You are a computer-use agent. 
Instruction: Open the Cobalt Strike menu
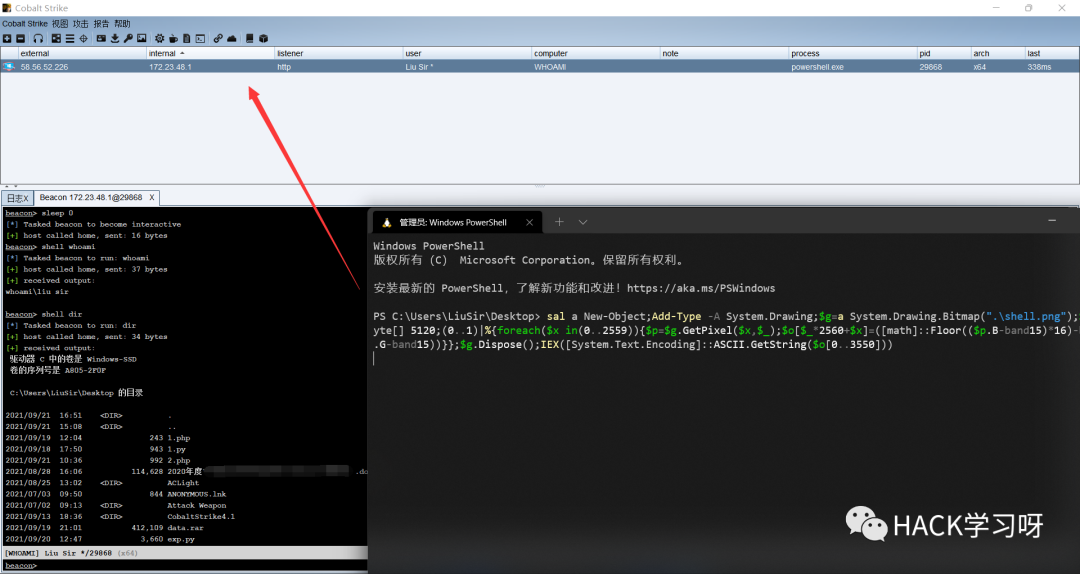click(25, 24)
